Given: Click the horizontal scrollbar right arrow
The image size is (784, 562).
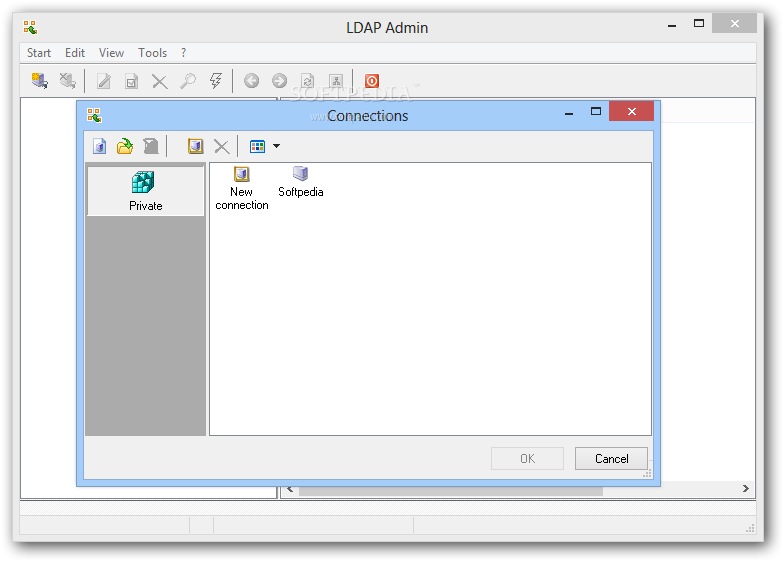Looking at the screenshot, I should pyautogui.click(x=746, y=488).
